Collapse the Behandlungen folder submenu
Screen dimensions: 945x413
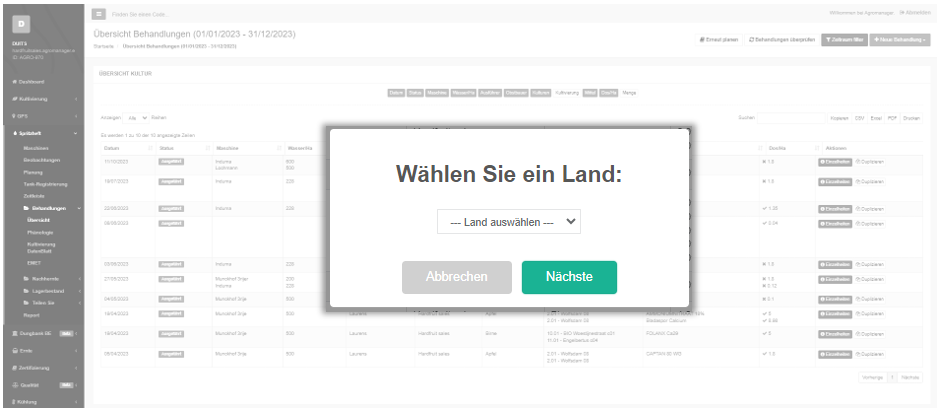click(51, 209)
